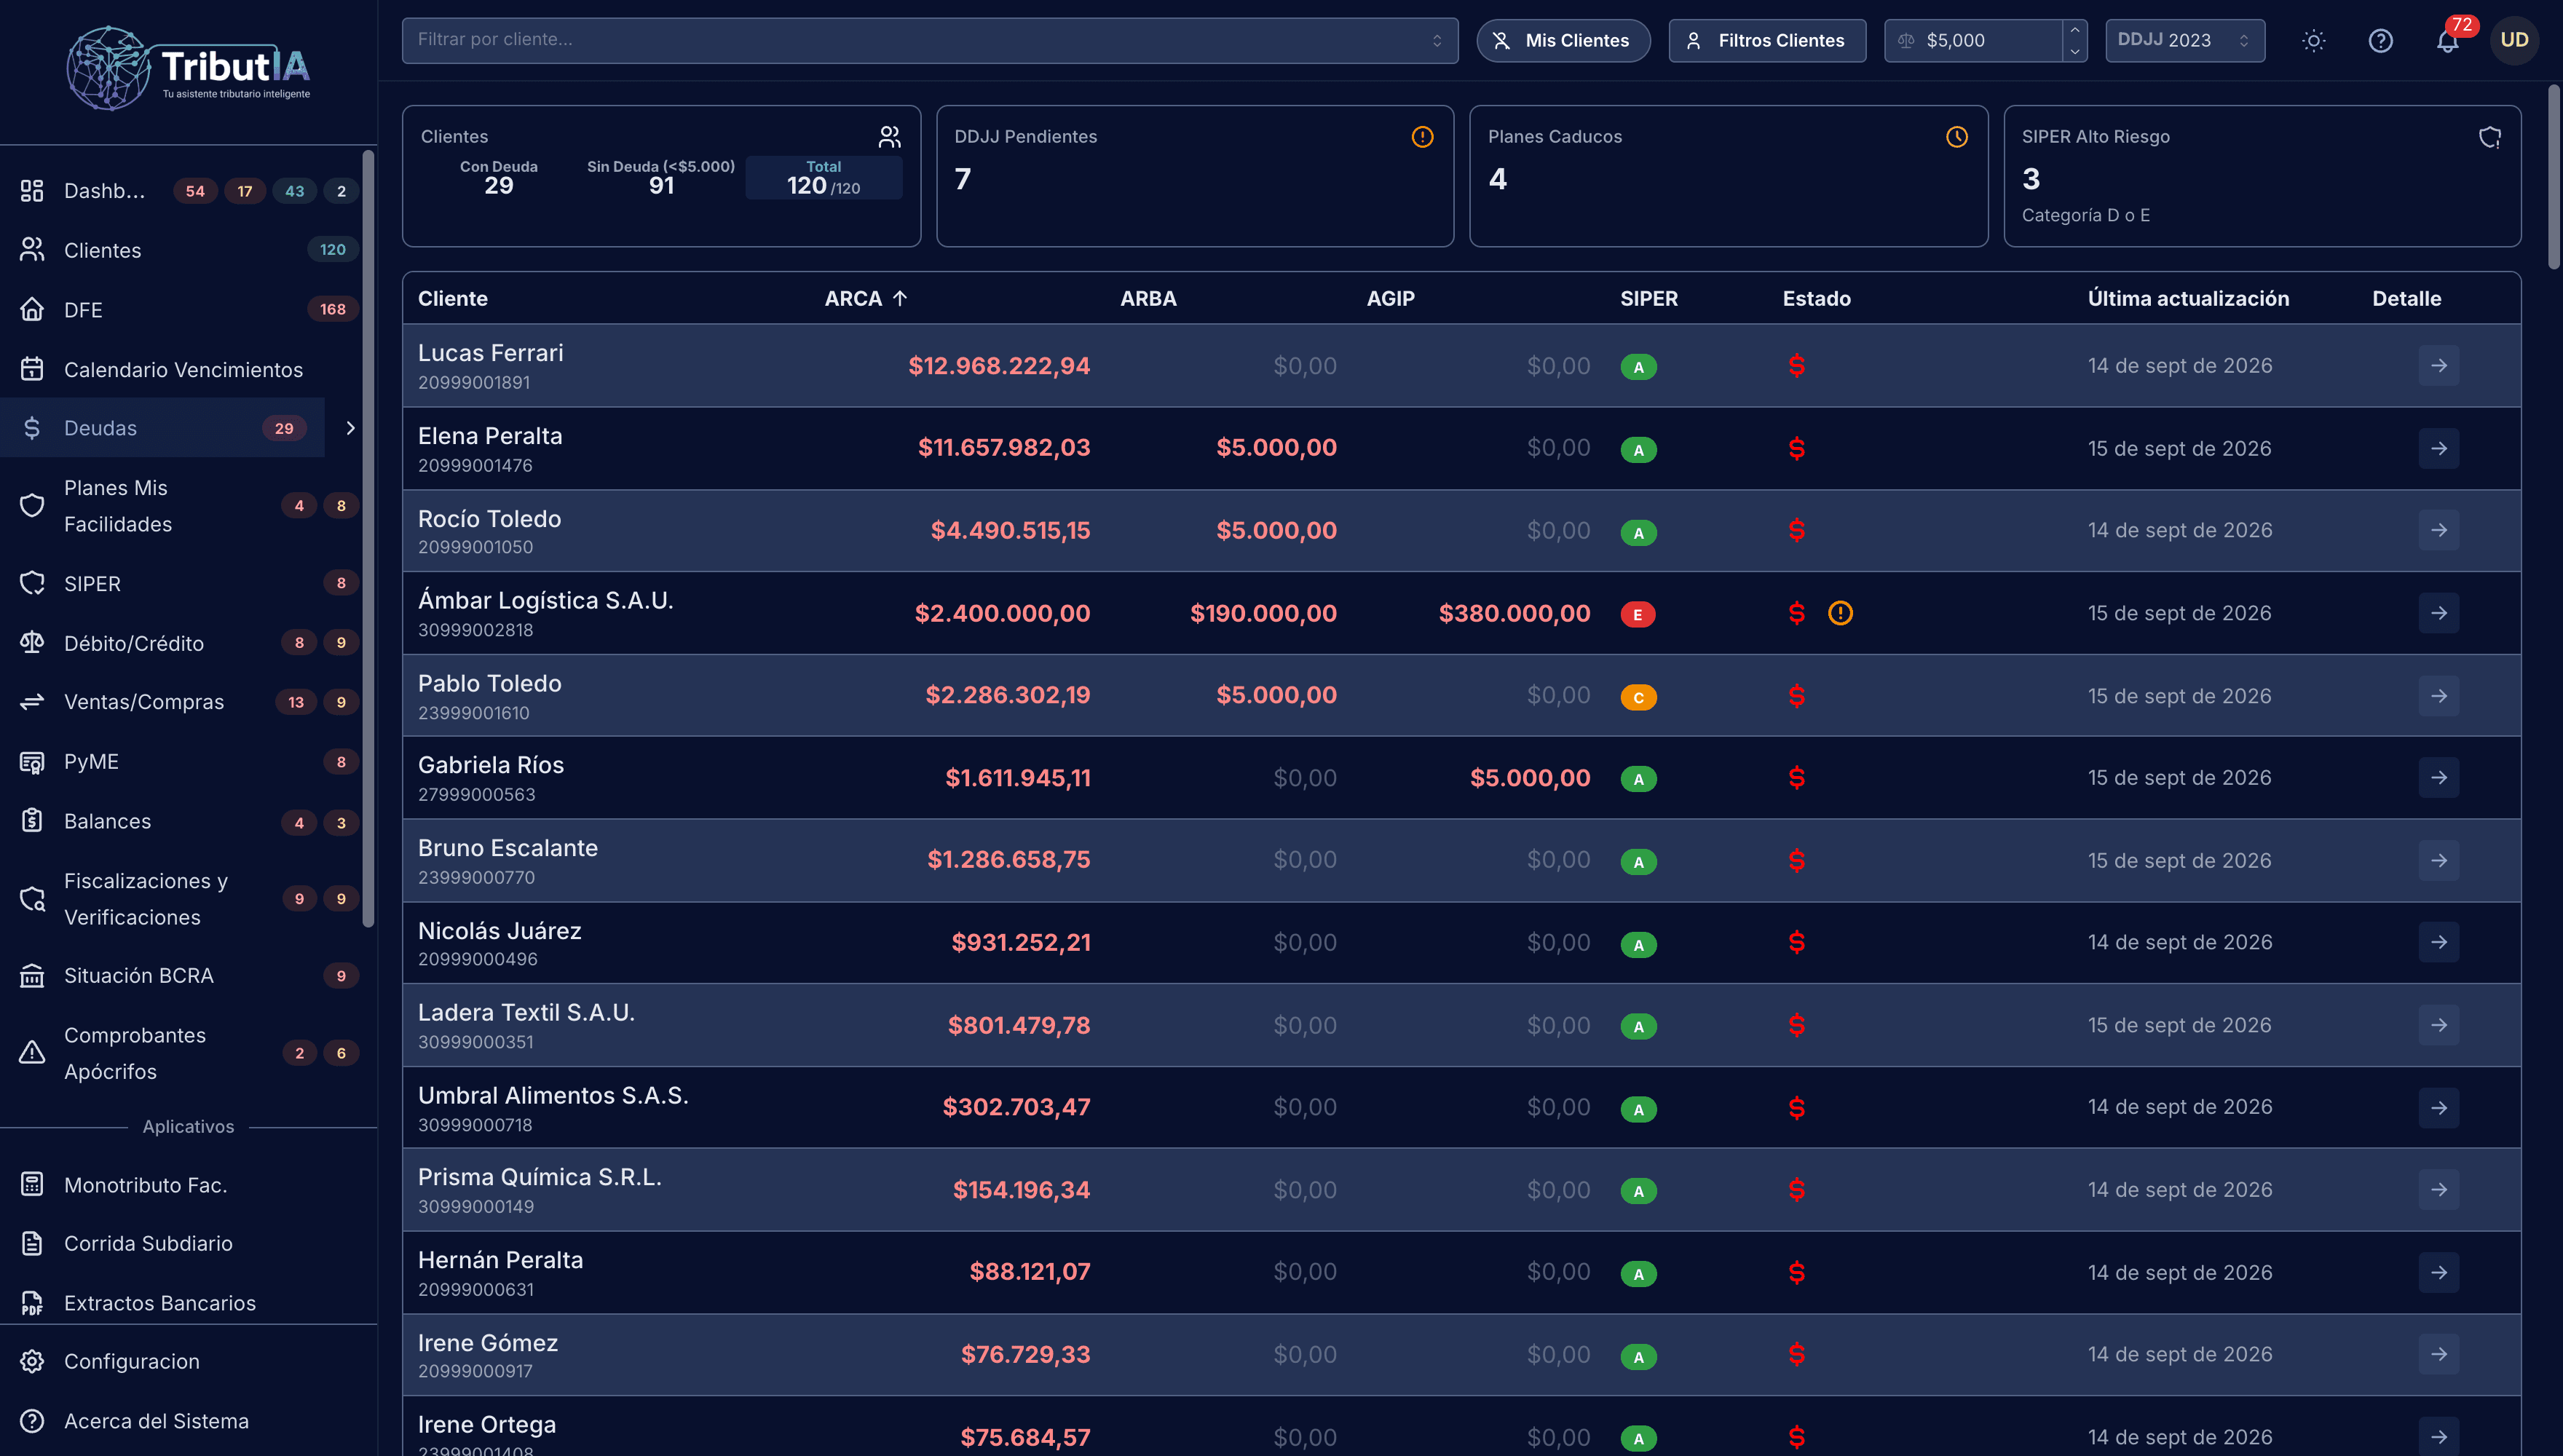
Task: Open detail arrow for Ámbar Logística S.A.U.
Action: (x=2439, y=613)
